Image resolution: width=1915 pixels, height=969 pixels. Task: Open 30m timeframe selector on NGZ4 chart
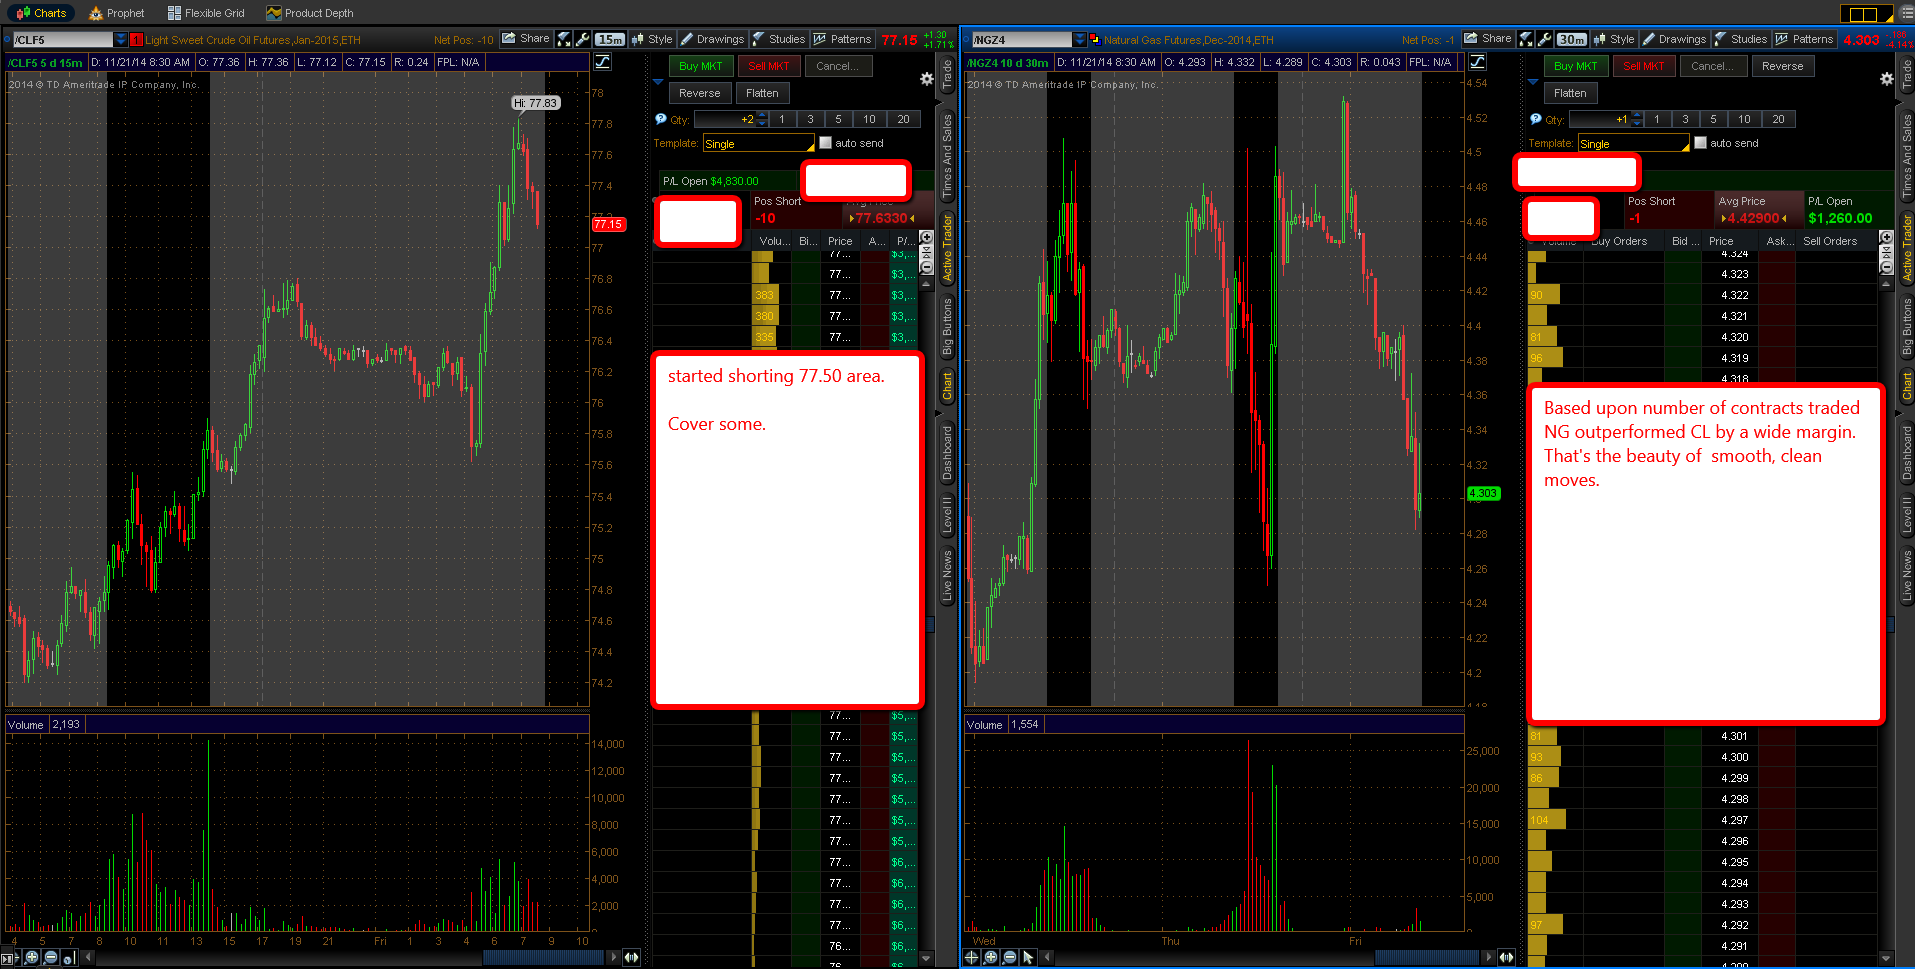pos(1572,39)
